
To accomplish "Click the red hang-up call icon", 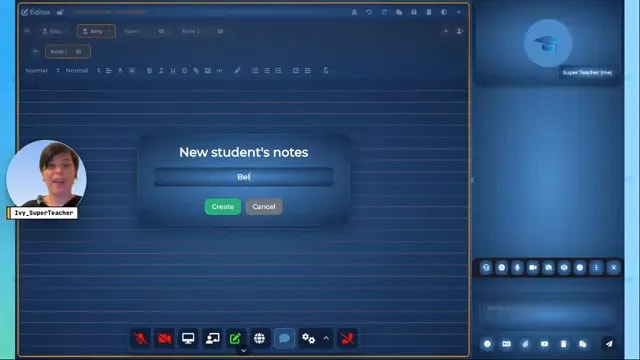I will tap(347, 338).
